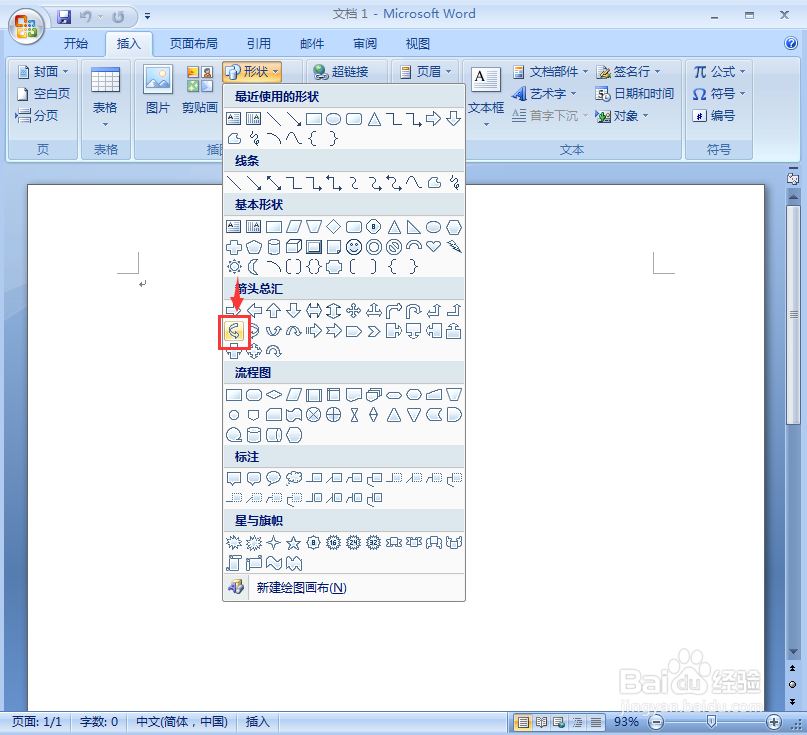Pick the cylinder (can) basic shape
This screenshot has width=807, height=735.
pyautogui.click(x=274, y=247)
